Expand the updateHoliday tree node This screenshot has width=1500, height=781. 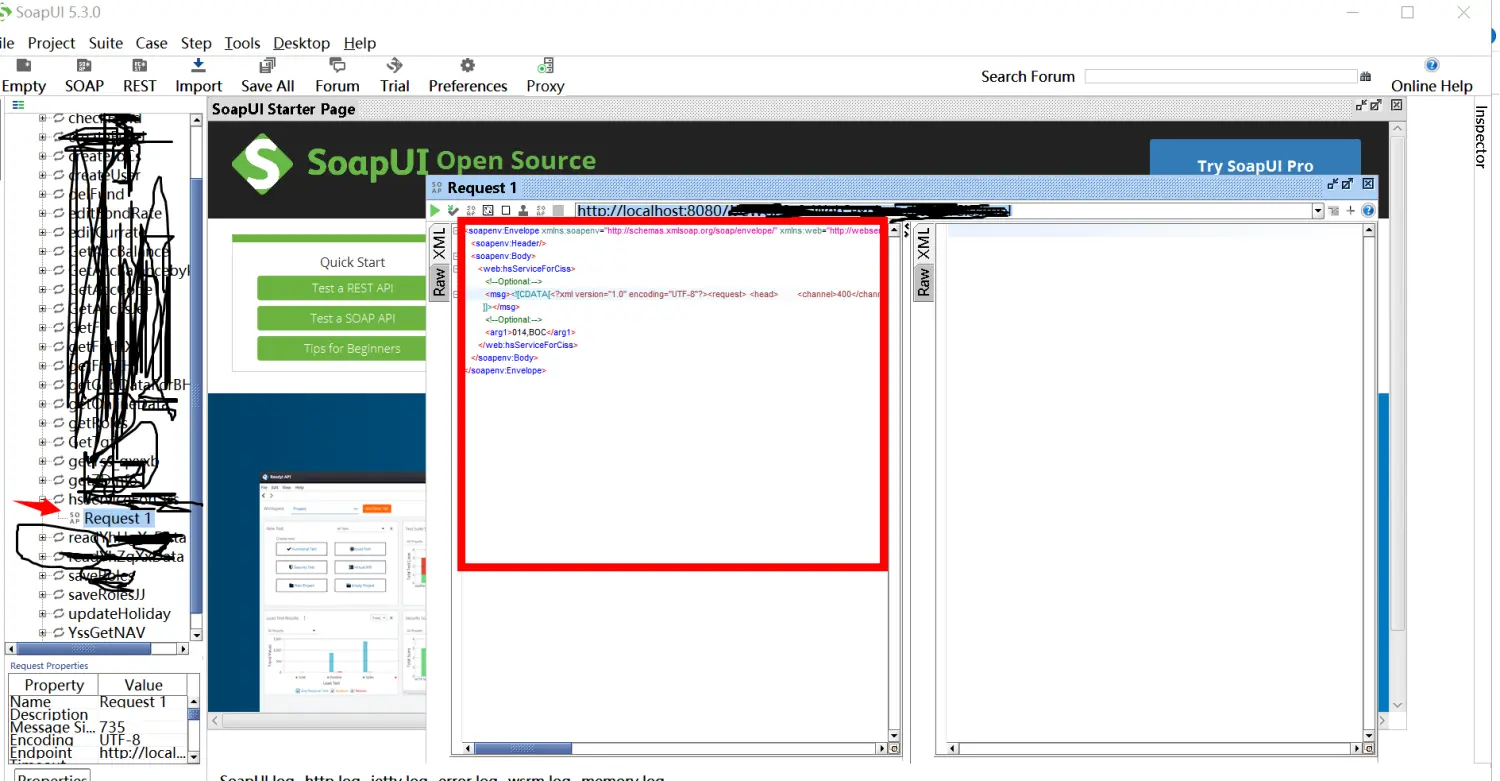point(42,613)
